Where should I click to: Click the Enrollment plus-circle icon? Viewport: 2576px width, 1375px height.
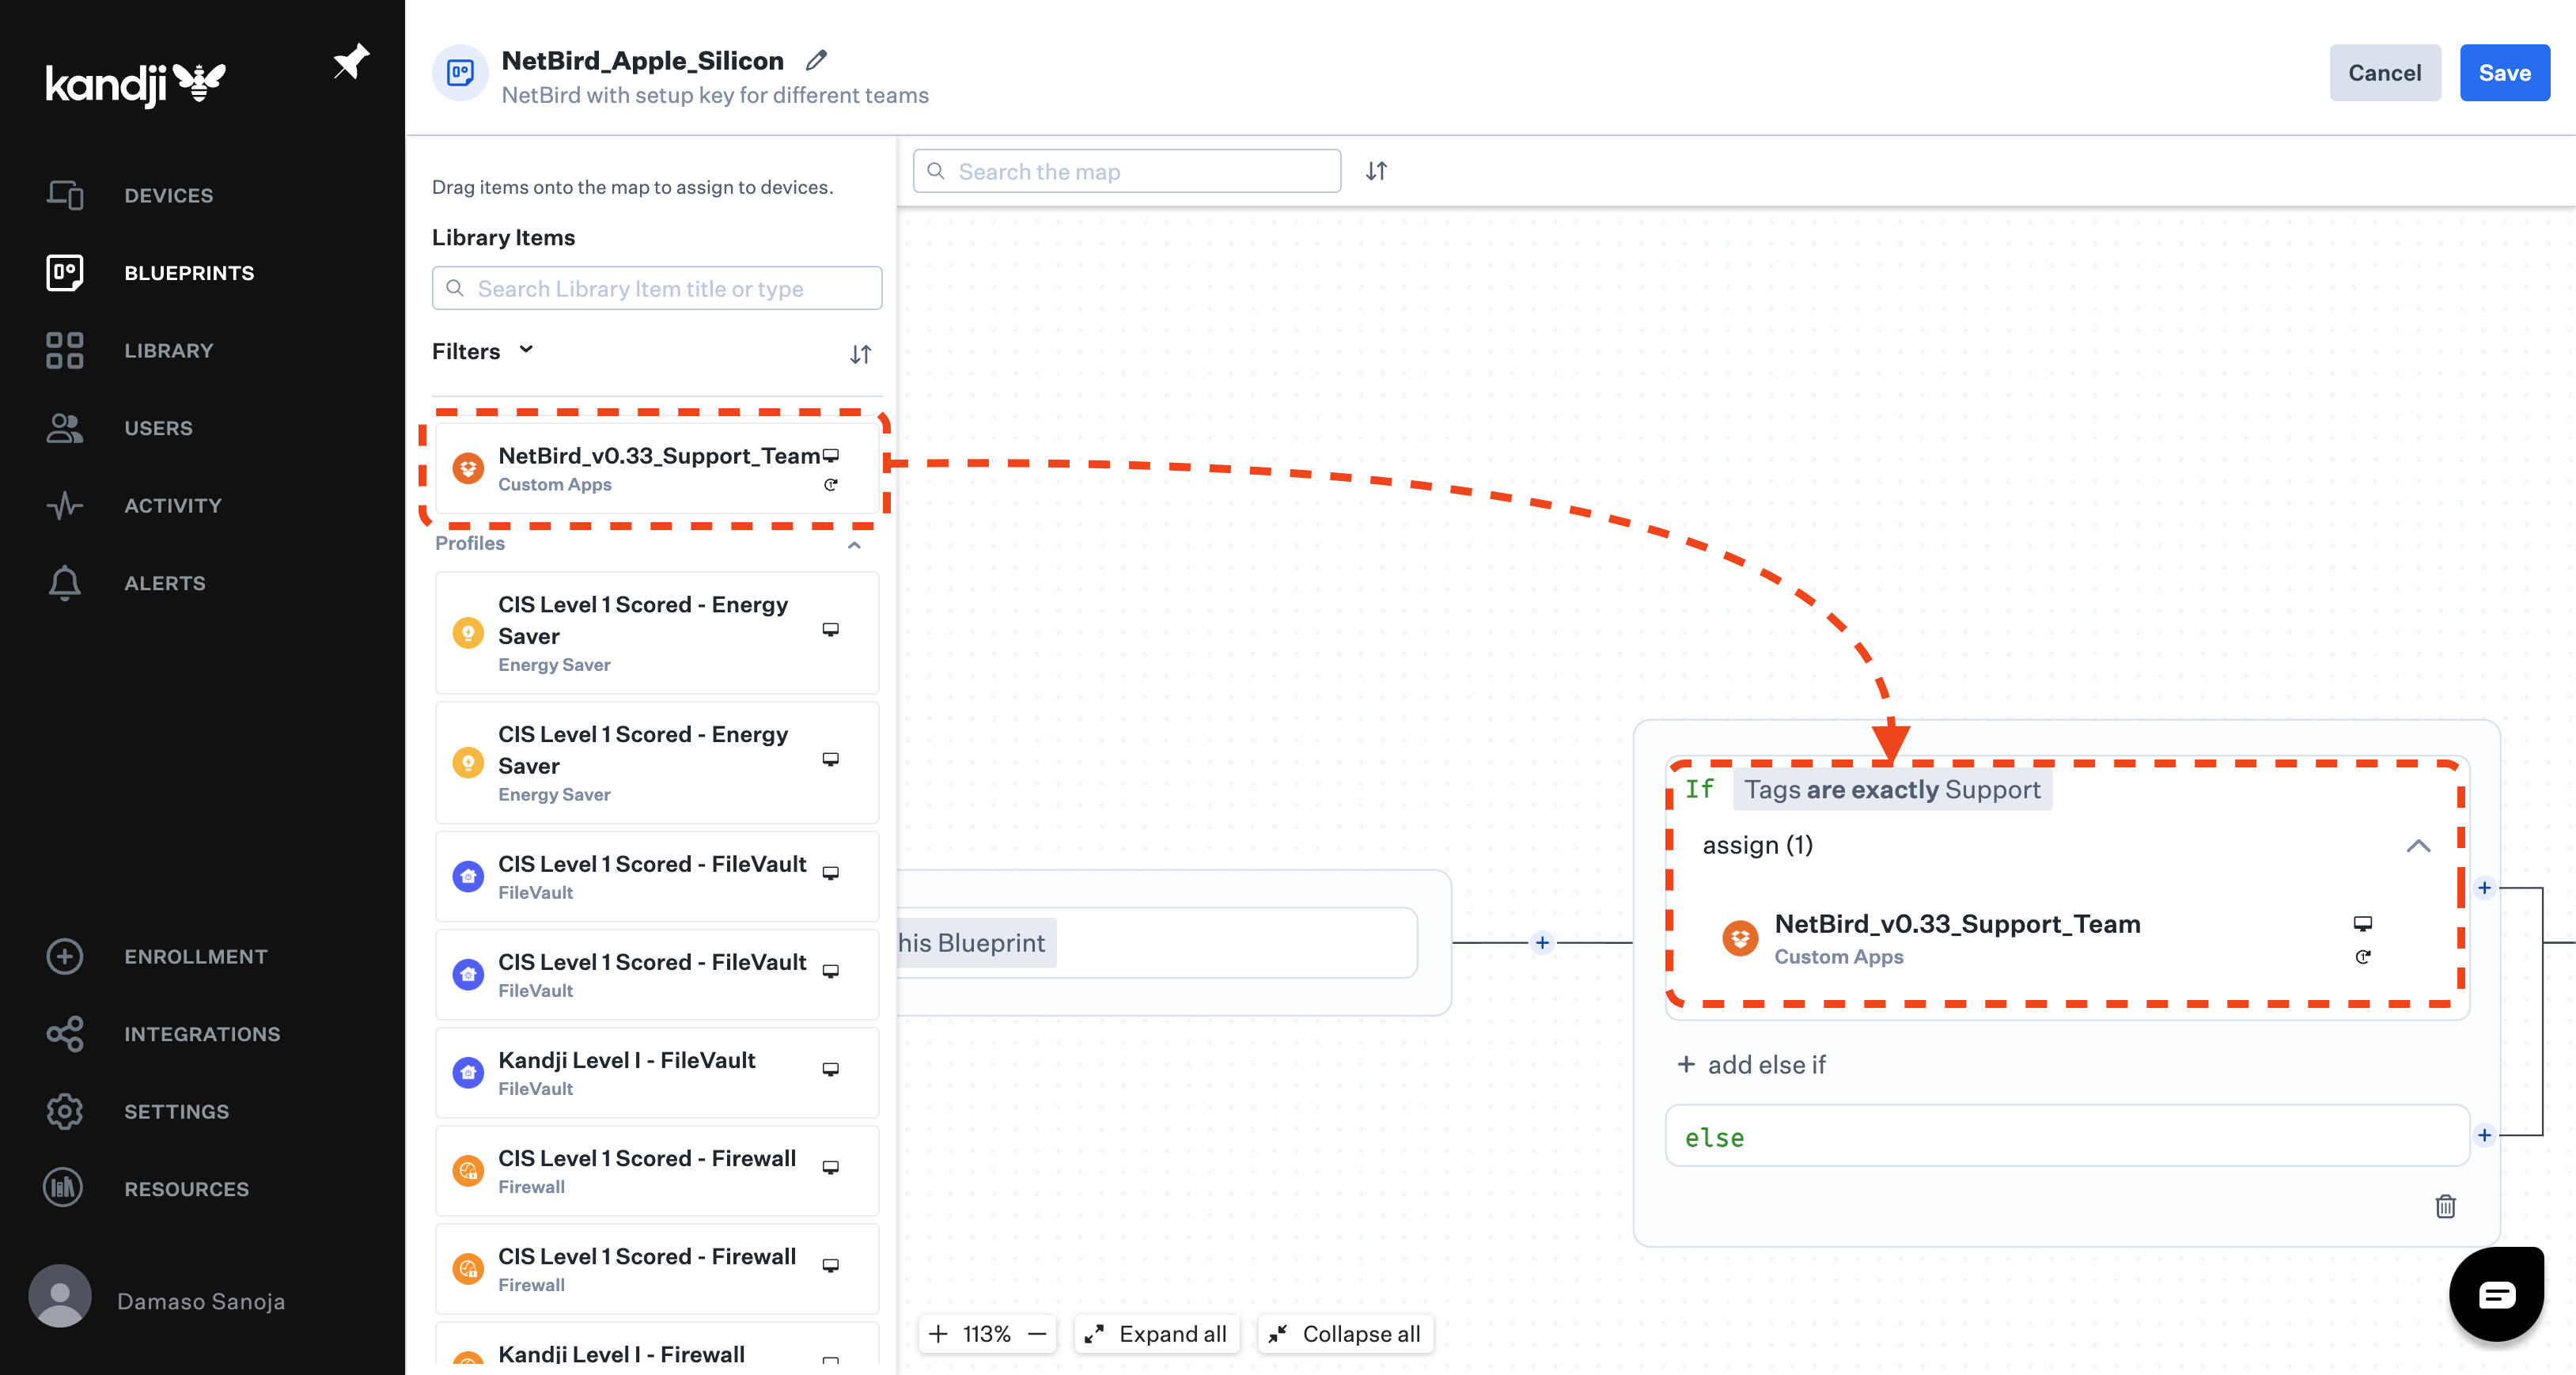pos(64,956)
